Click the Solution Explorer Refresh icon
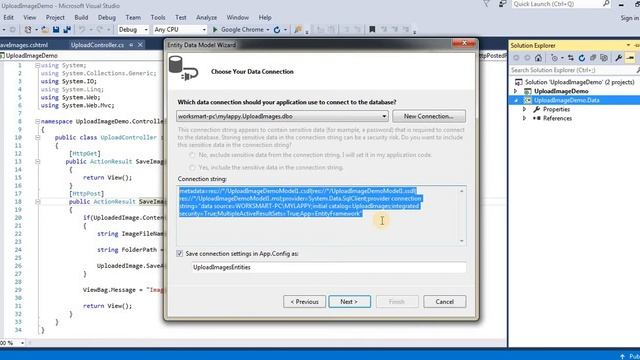Image resolution: width=640 pixels, height=360 pixels. [x=582, y=58]
